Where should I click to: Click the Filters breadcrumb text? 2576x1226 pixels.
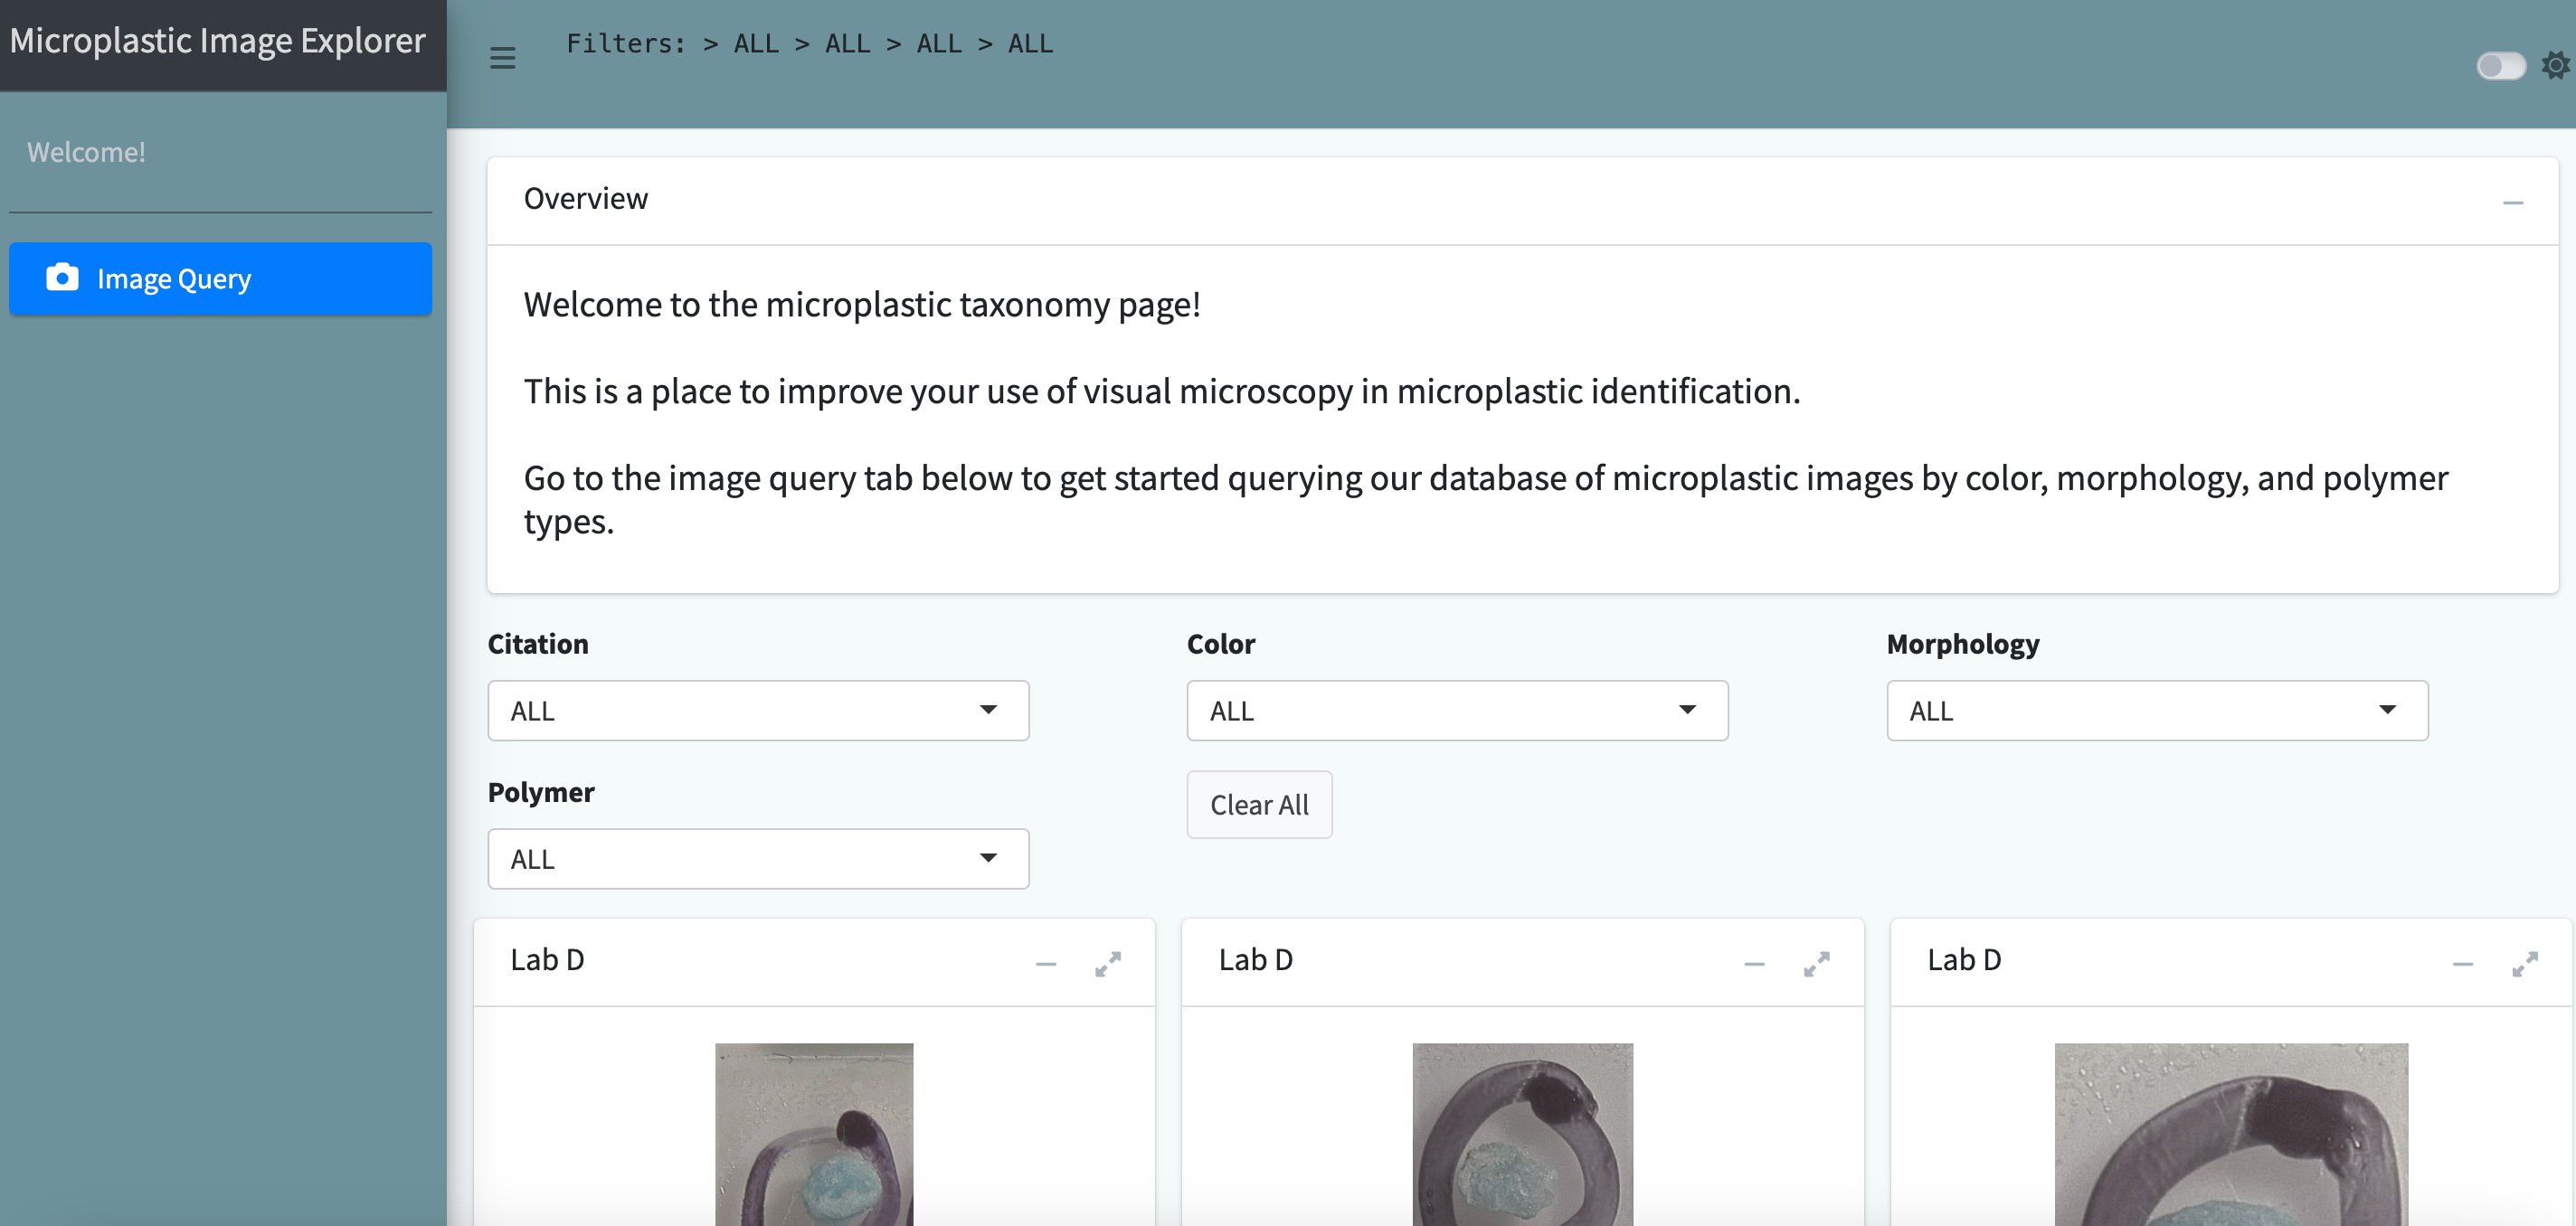810,44
